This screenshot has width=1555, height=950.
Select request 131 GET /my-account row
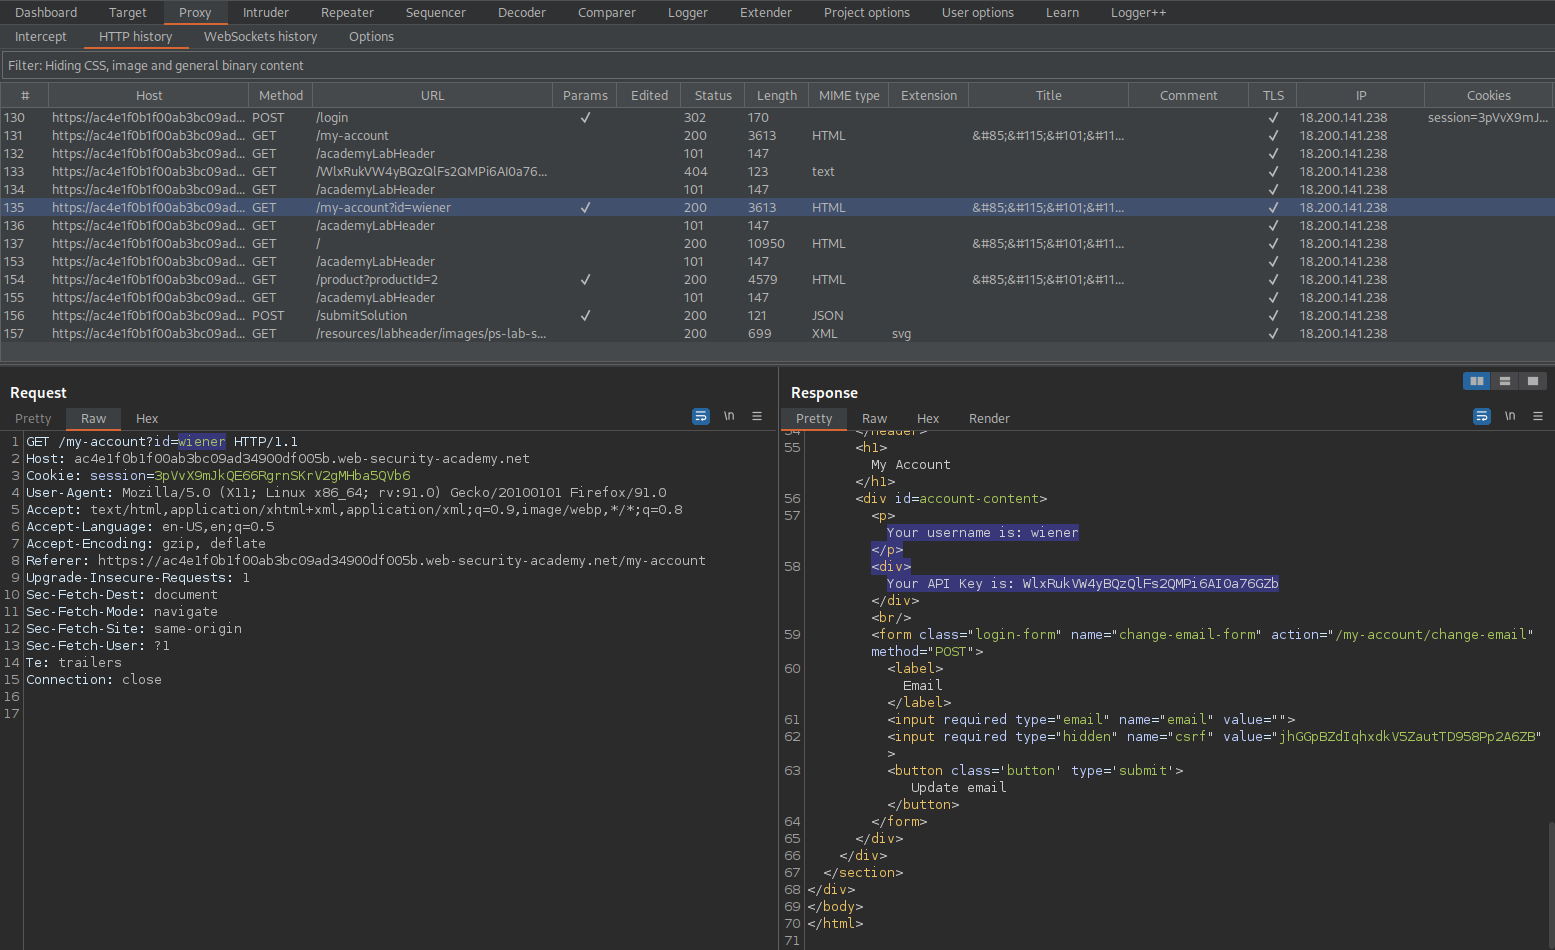777,136
